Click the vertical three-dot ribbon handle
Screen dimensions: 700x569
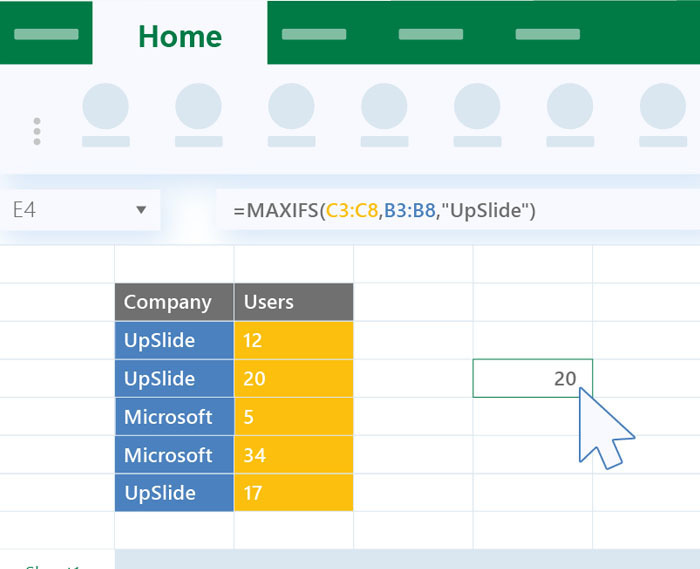(x=37, y=131)
